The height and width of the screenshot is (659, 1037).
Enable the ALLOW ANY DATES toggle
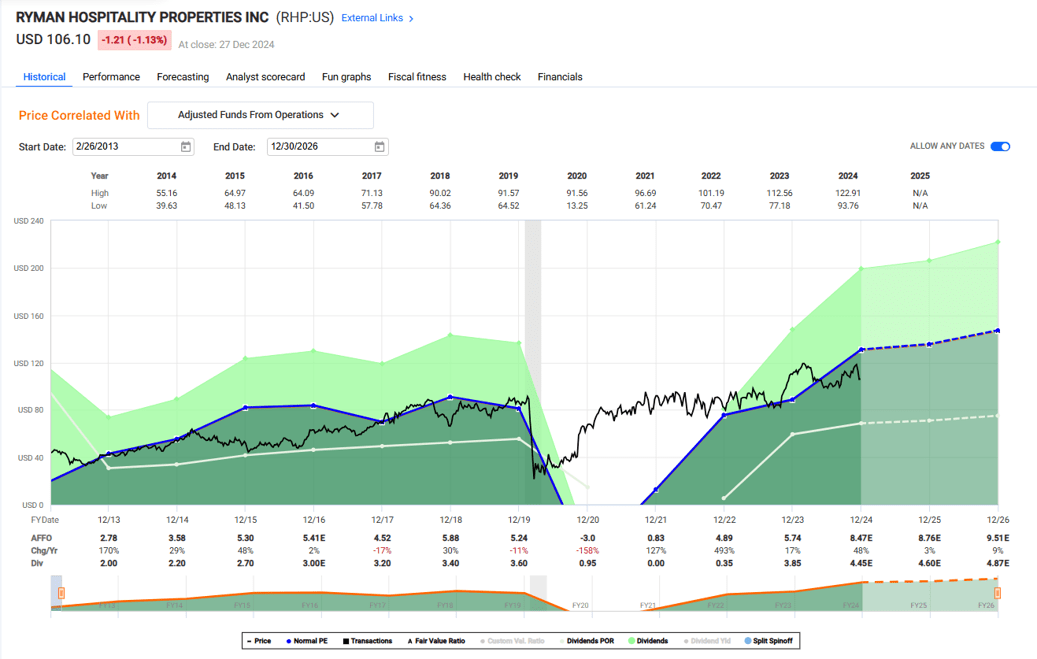click(998, 146)
